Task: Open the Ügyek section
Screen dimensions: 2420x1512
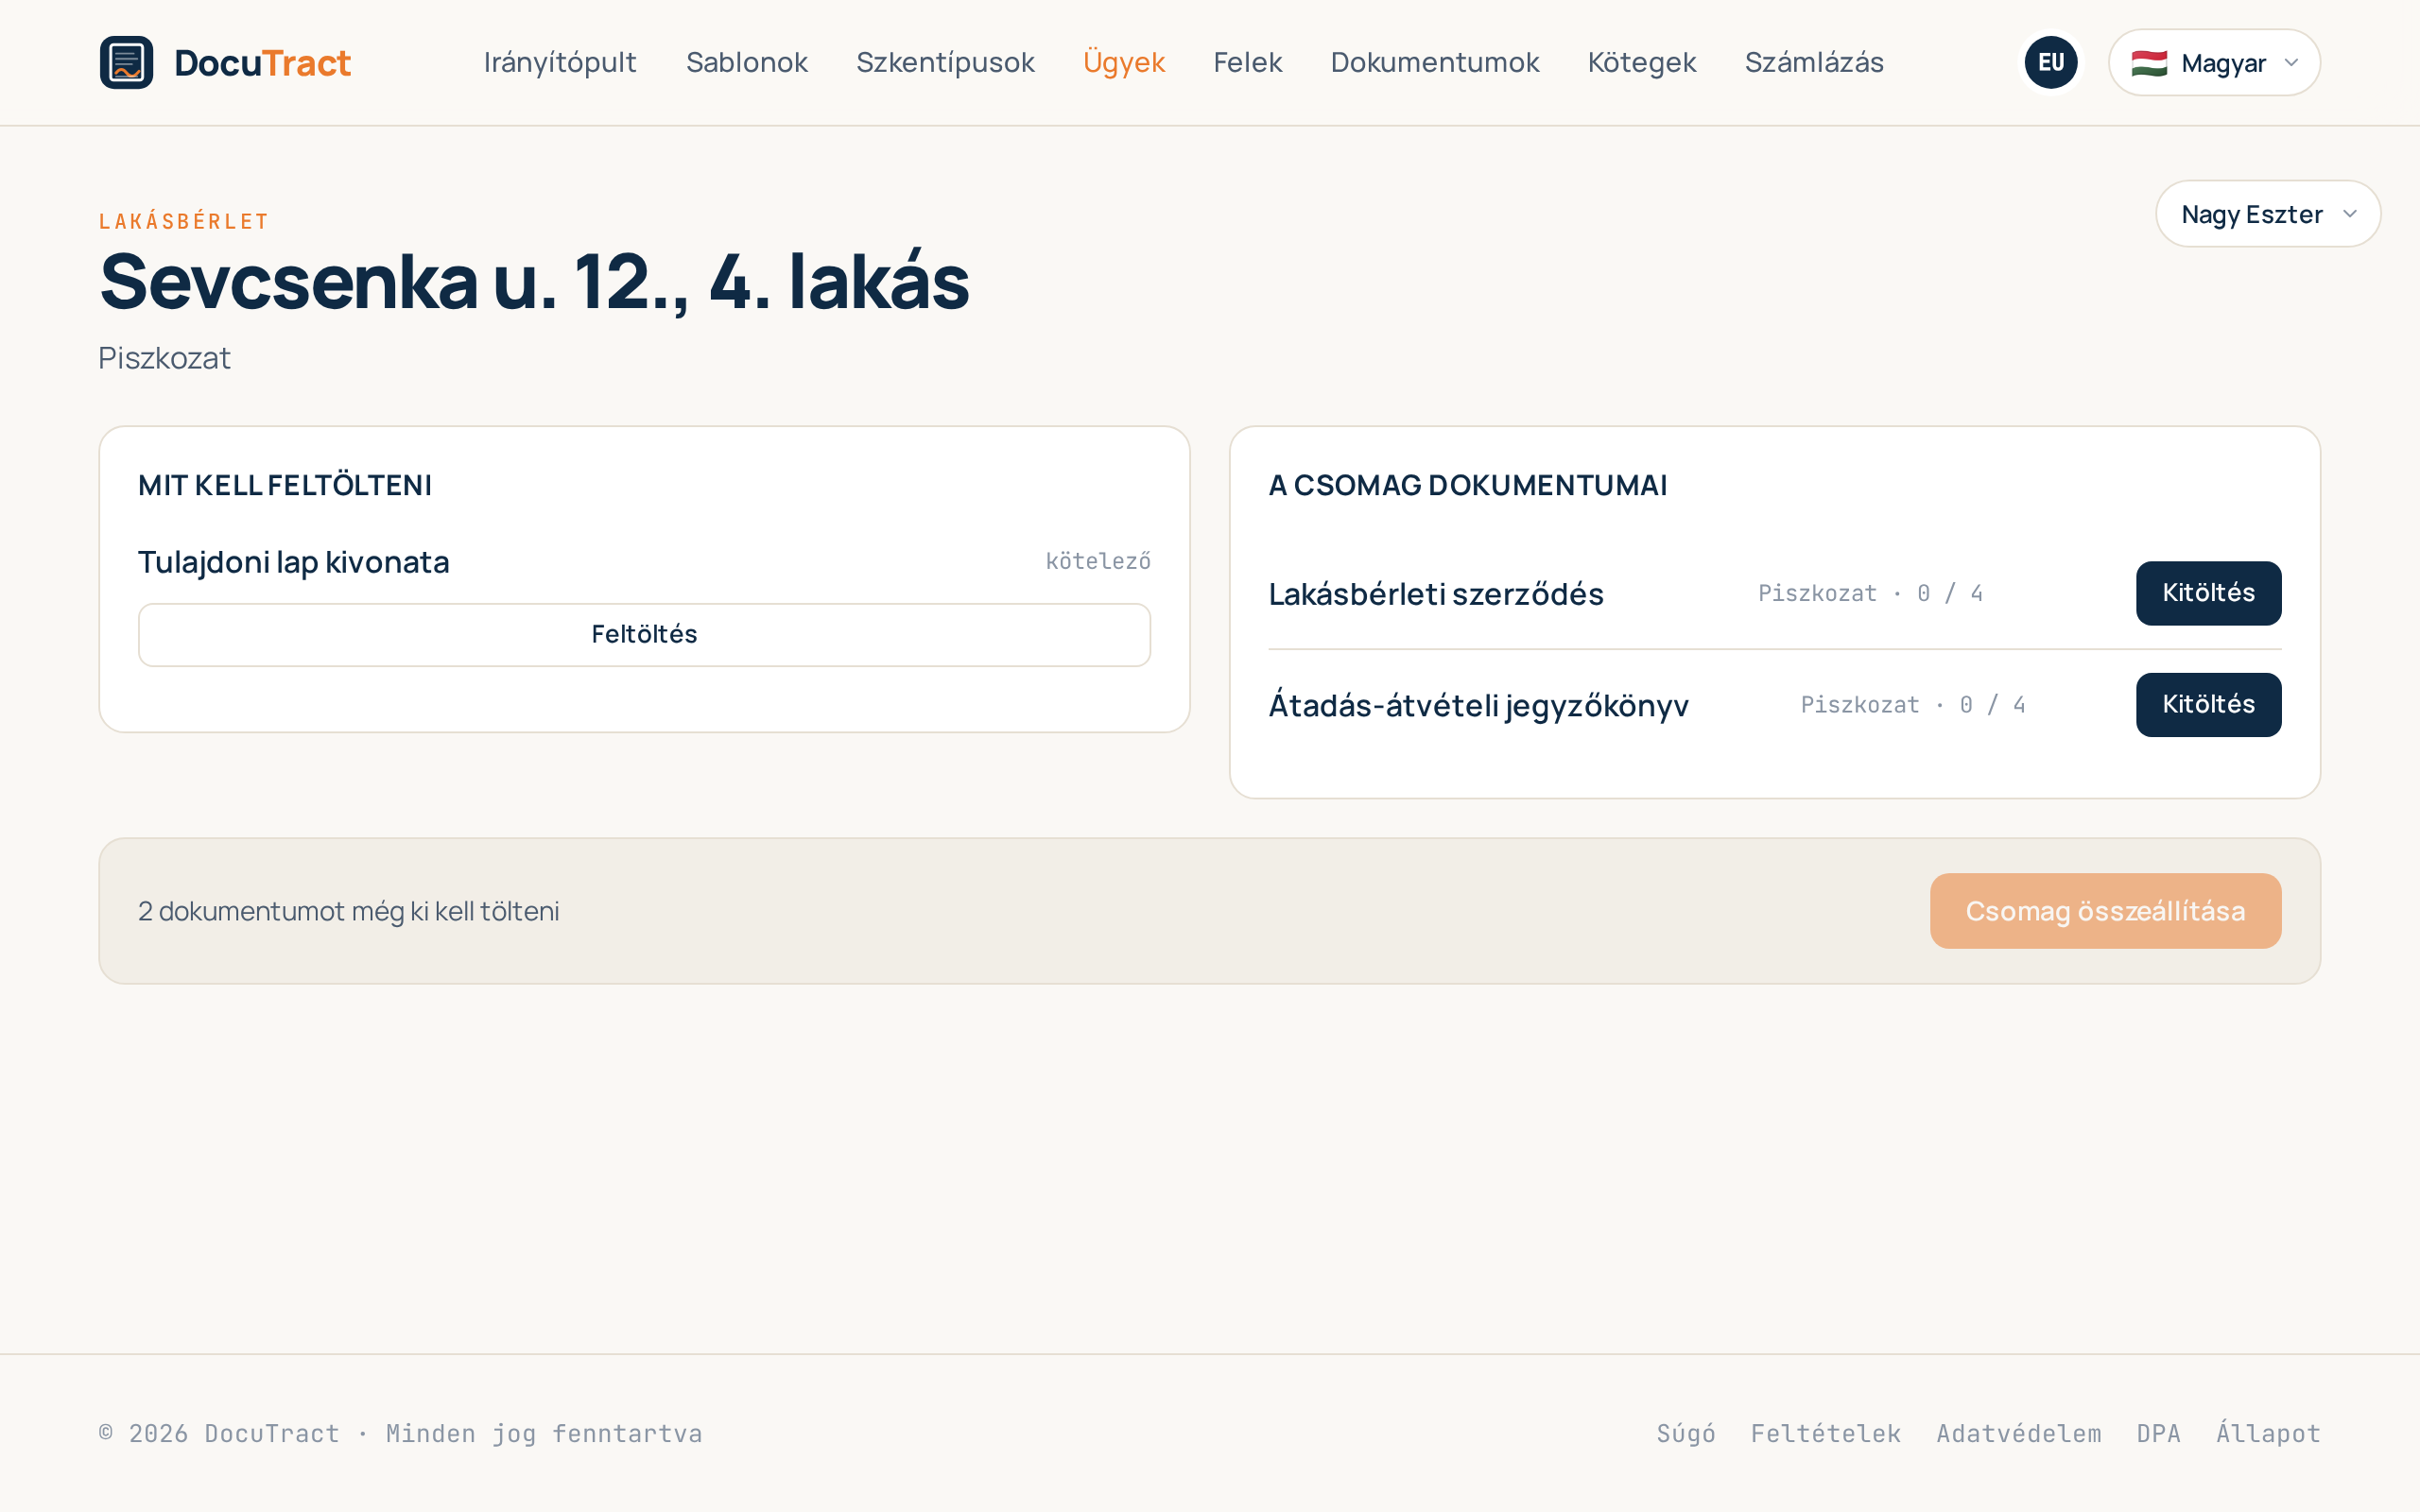Action: 1124,62
